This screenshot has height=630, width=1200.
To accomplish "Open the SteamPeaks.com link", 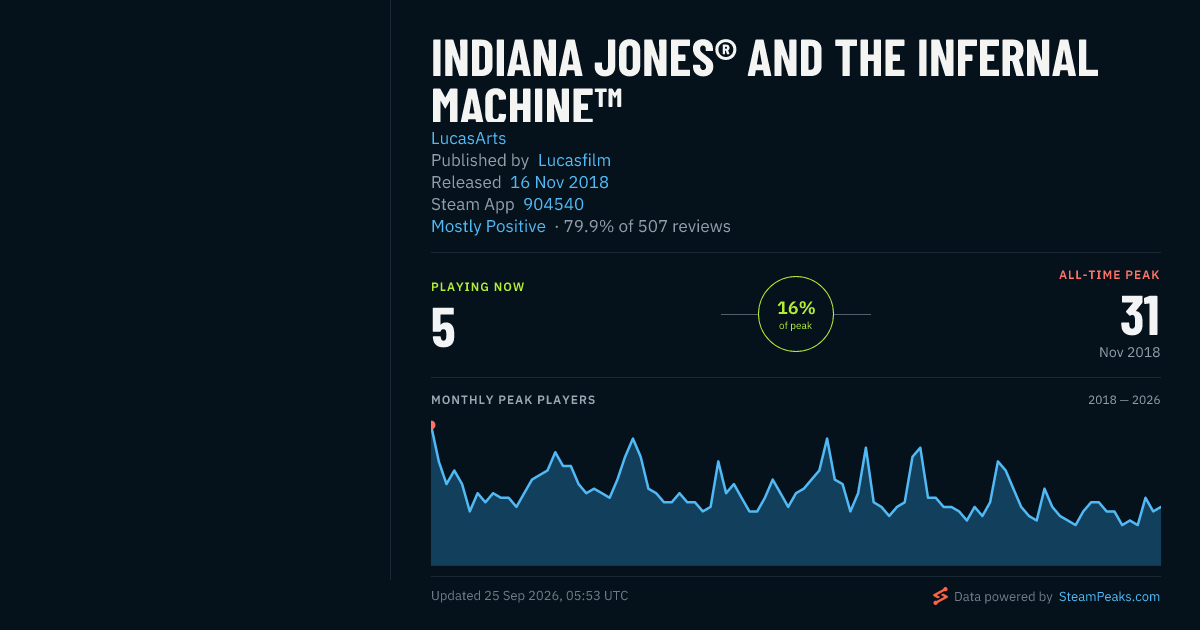I will 1110,597.
